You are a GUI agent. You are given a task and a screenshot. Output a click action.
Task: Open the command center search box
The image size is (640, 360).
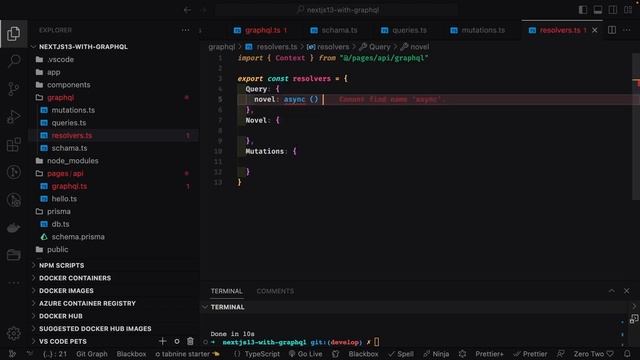(x=337, y=10)
